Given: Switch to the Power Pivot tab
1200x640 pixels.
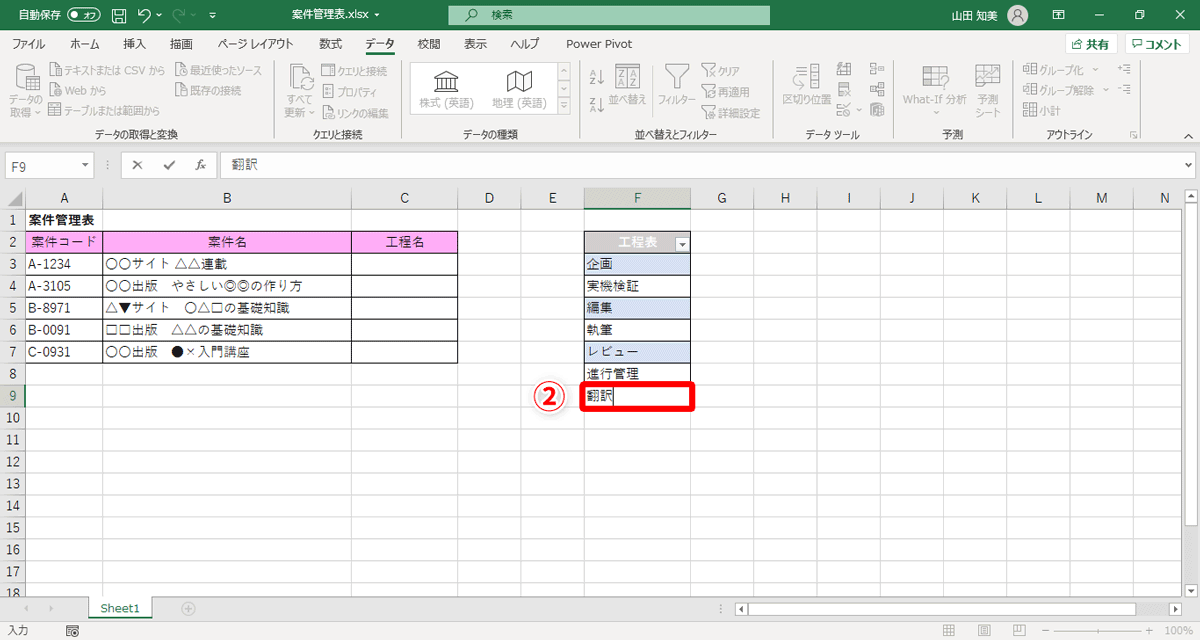Looking at the screenshot, I should [x=598, y=44].
